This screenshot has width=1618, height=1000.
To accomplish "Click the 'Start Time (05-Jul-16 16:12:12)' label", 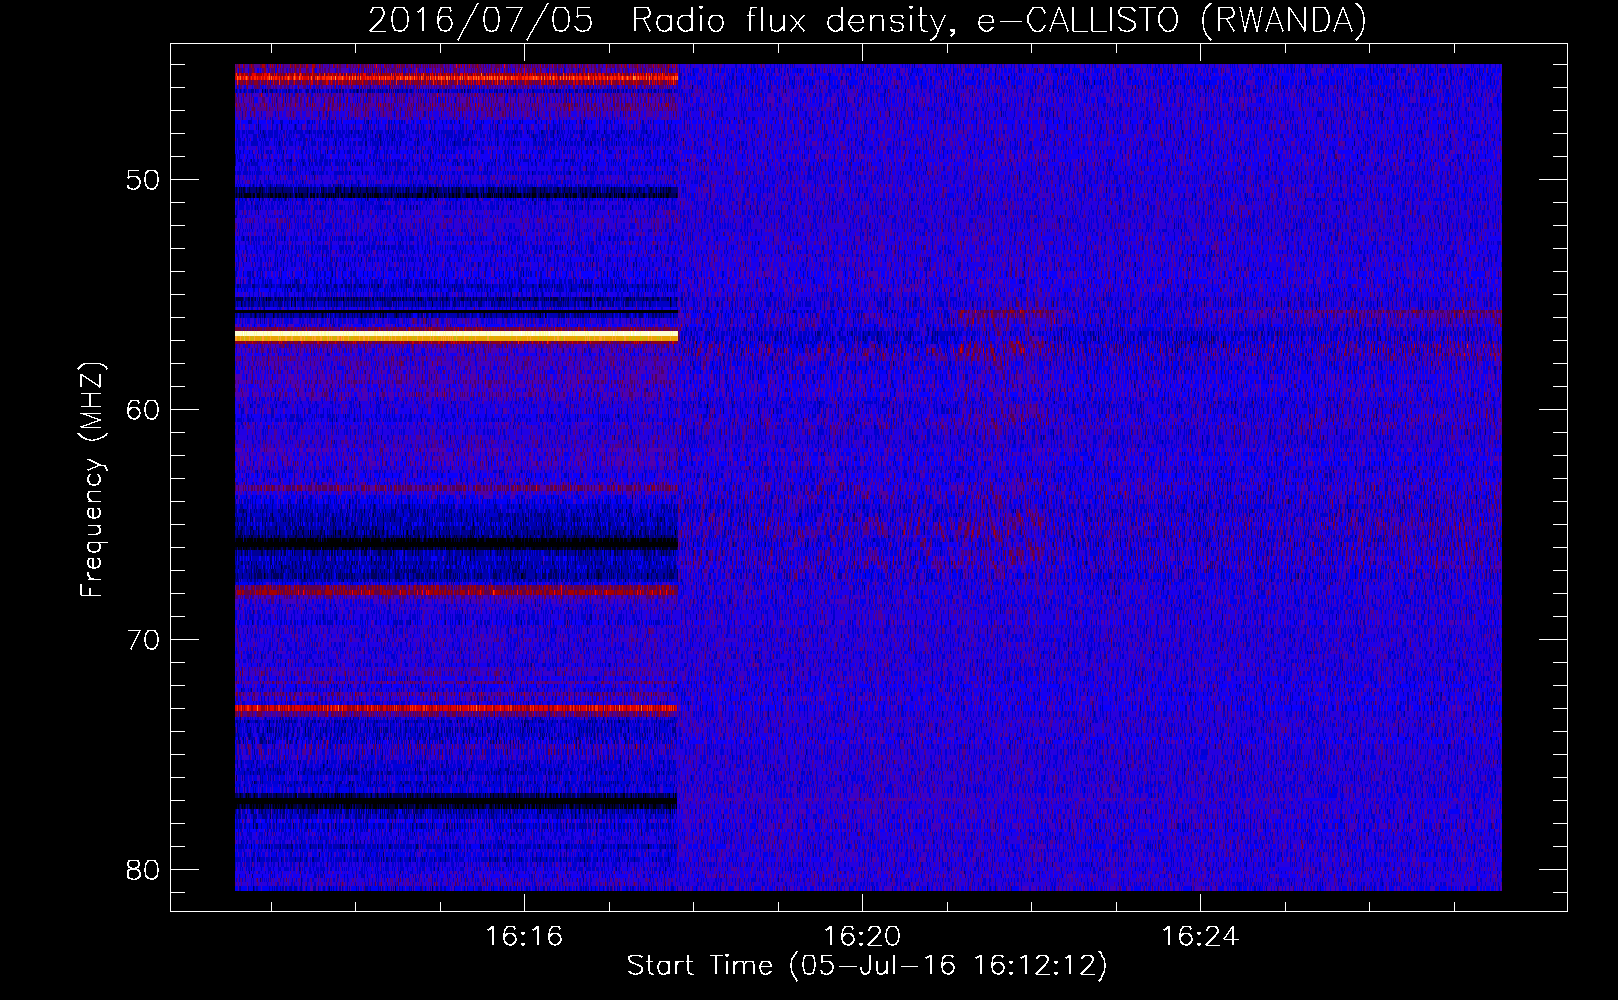I will coord(867,966).
